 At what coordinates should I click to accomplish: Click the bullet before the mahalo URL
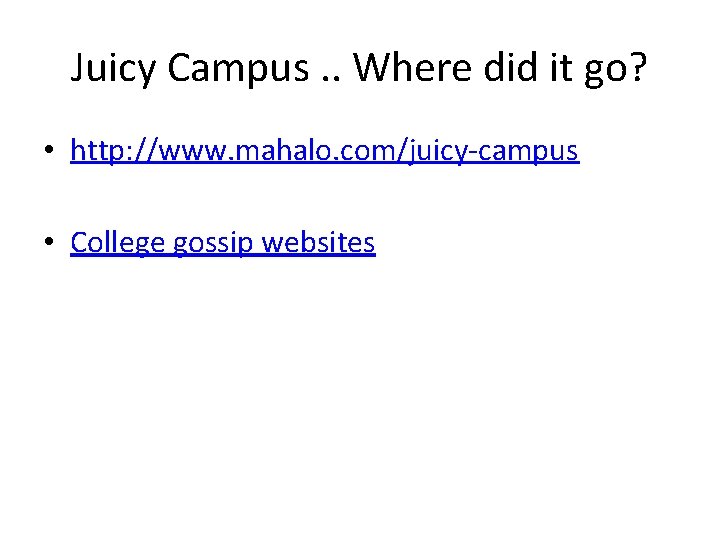[x=48, y=152]
